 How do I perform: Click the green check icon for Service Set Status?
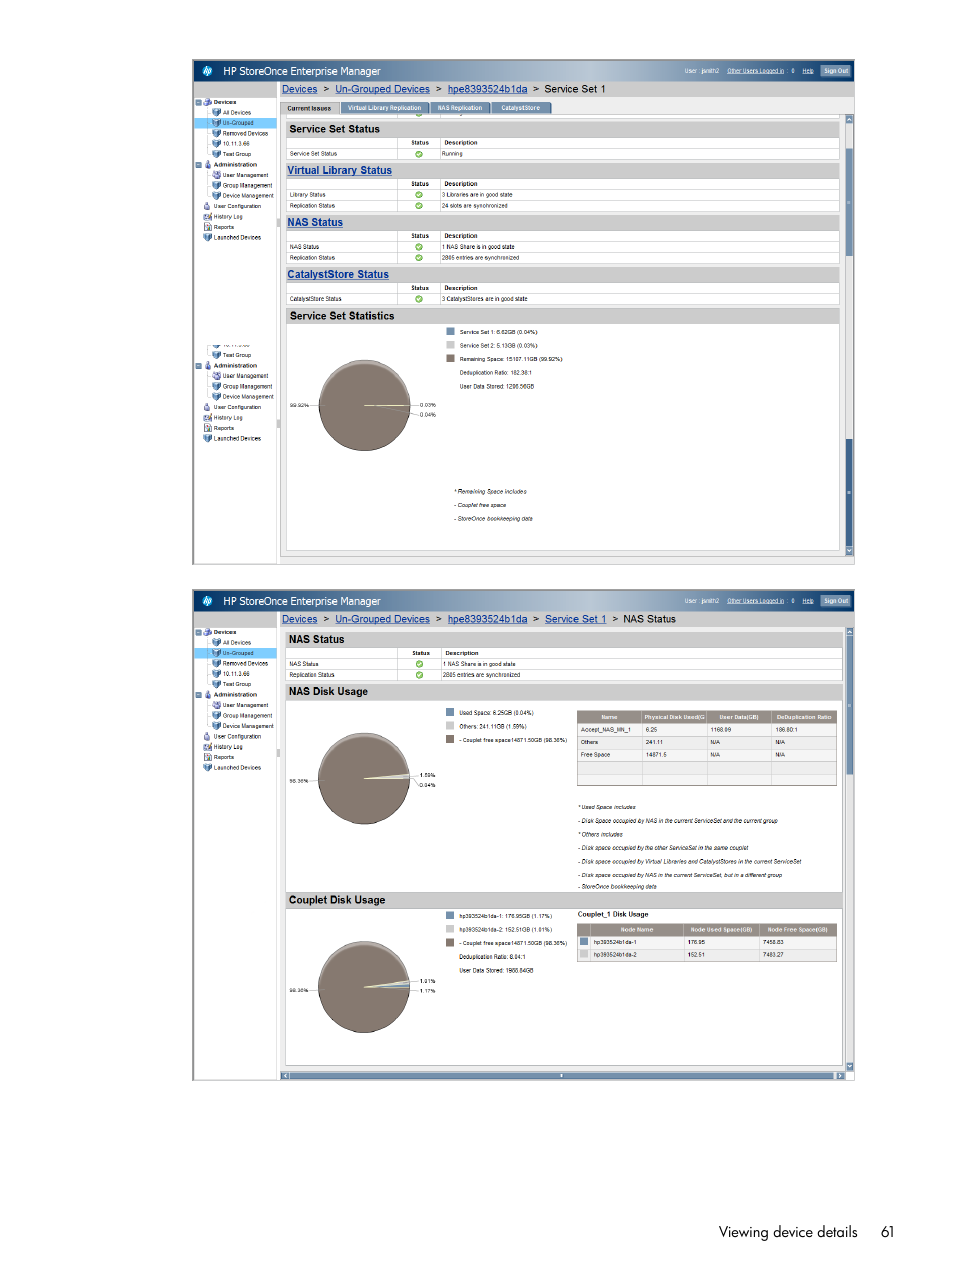point(419,154)
